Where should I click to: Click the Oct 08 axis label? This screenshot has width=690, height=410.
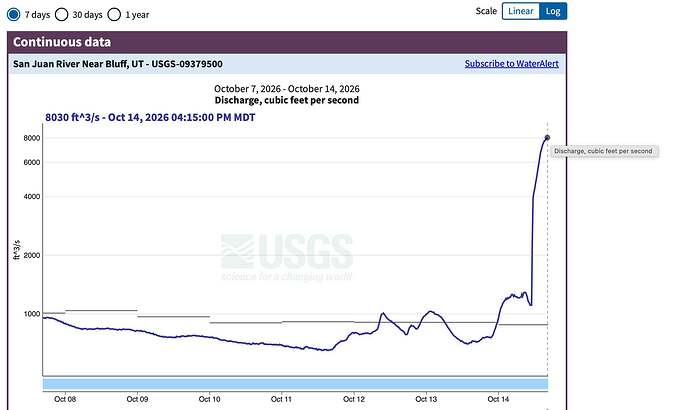[65, 399]
